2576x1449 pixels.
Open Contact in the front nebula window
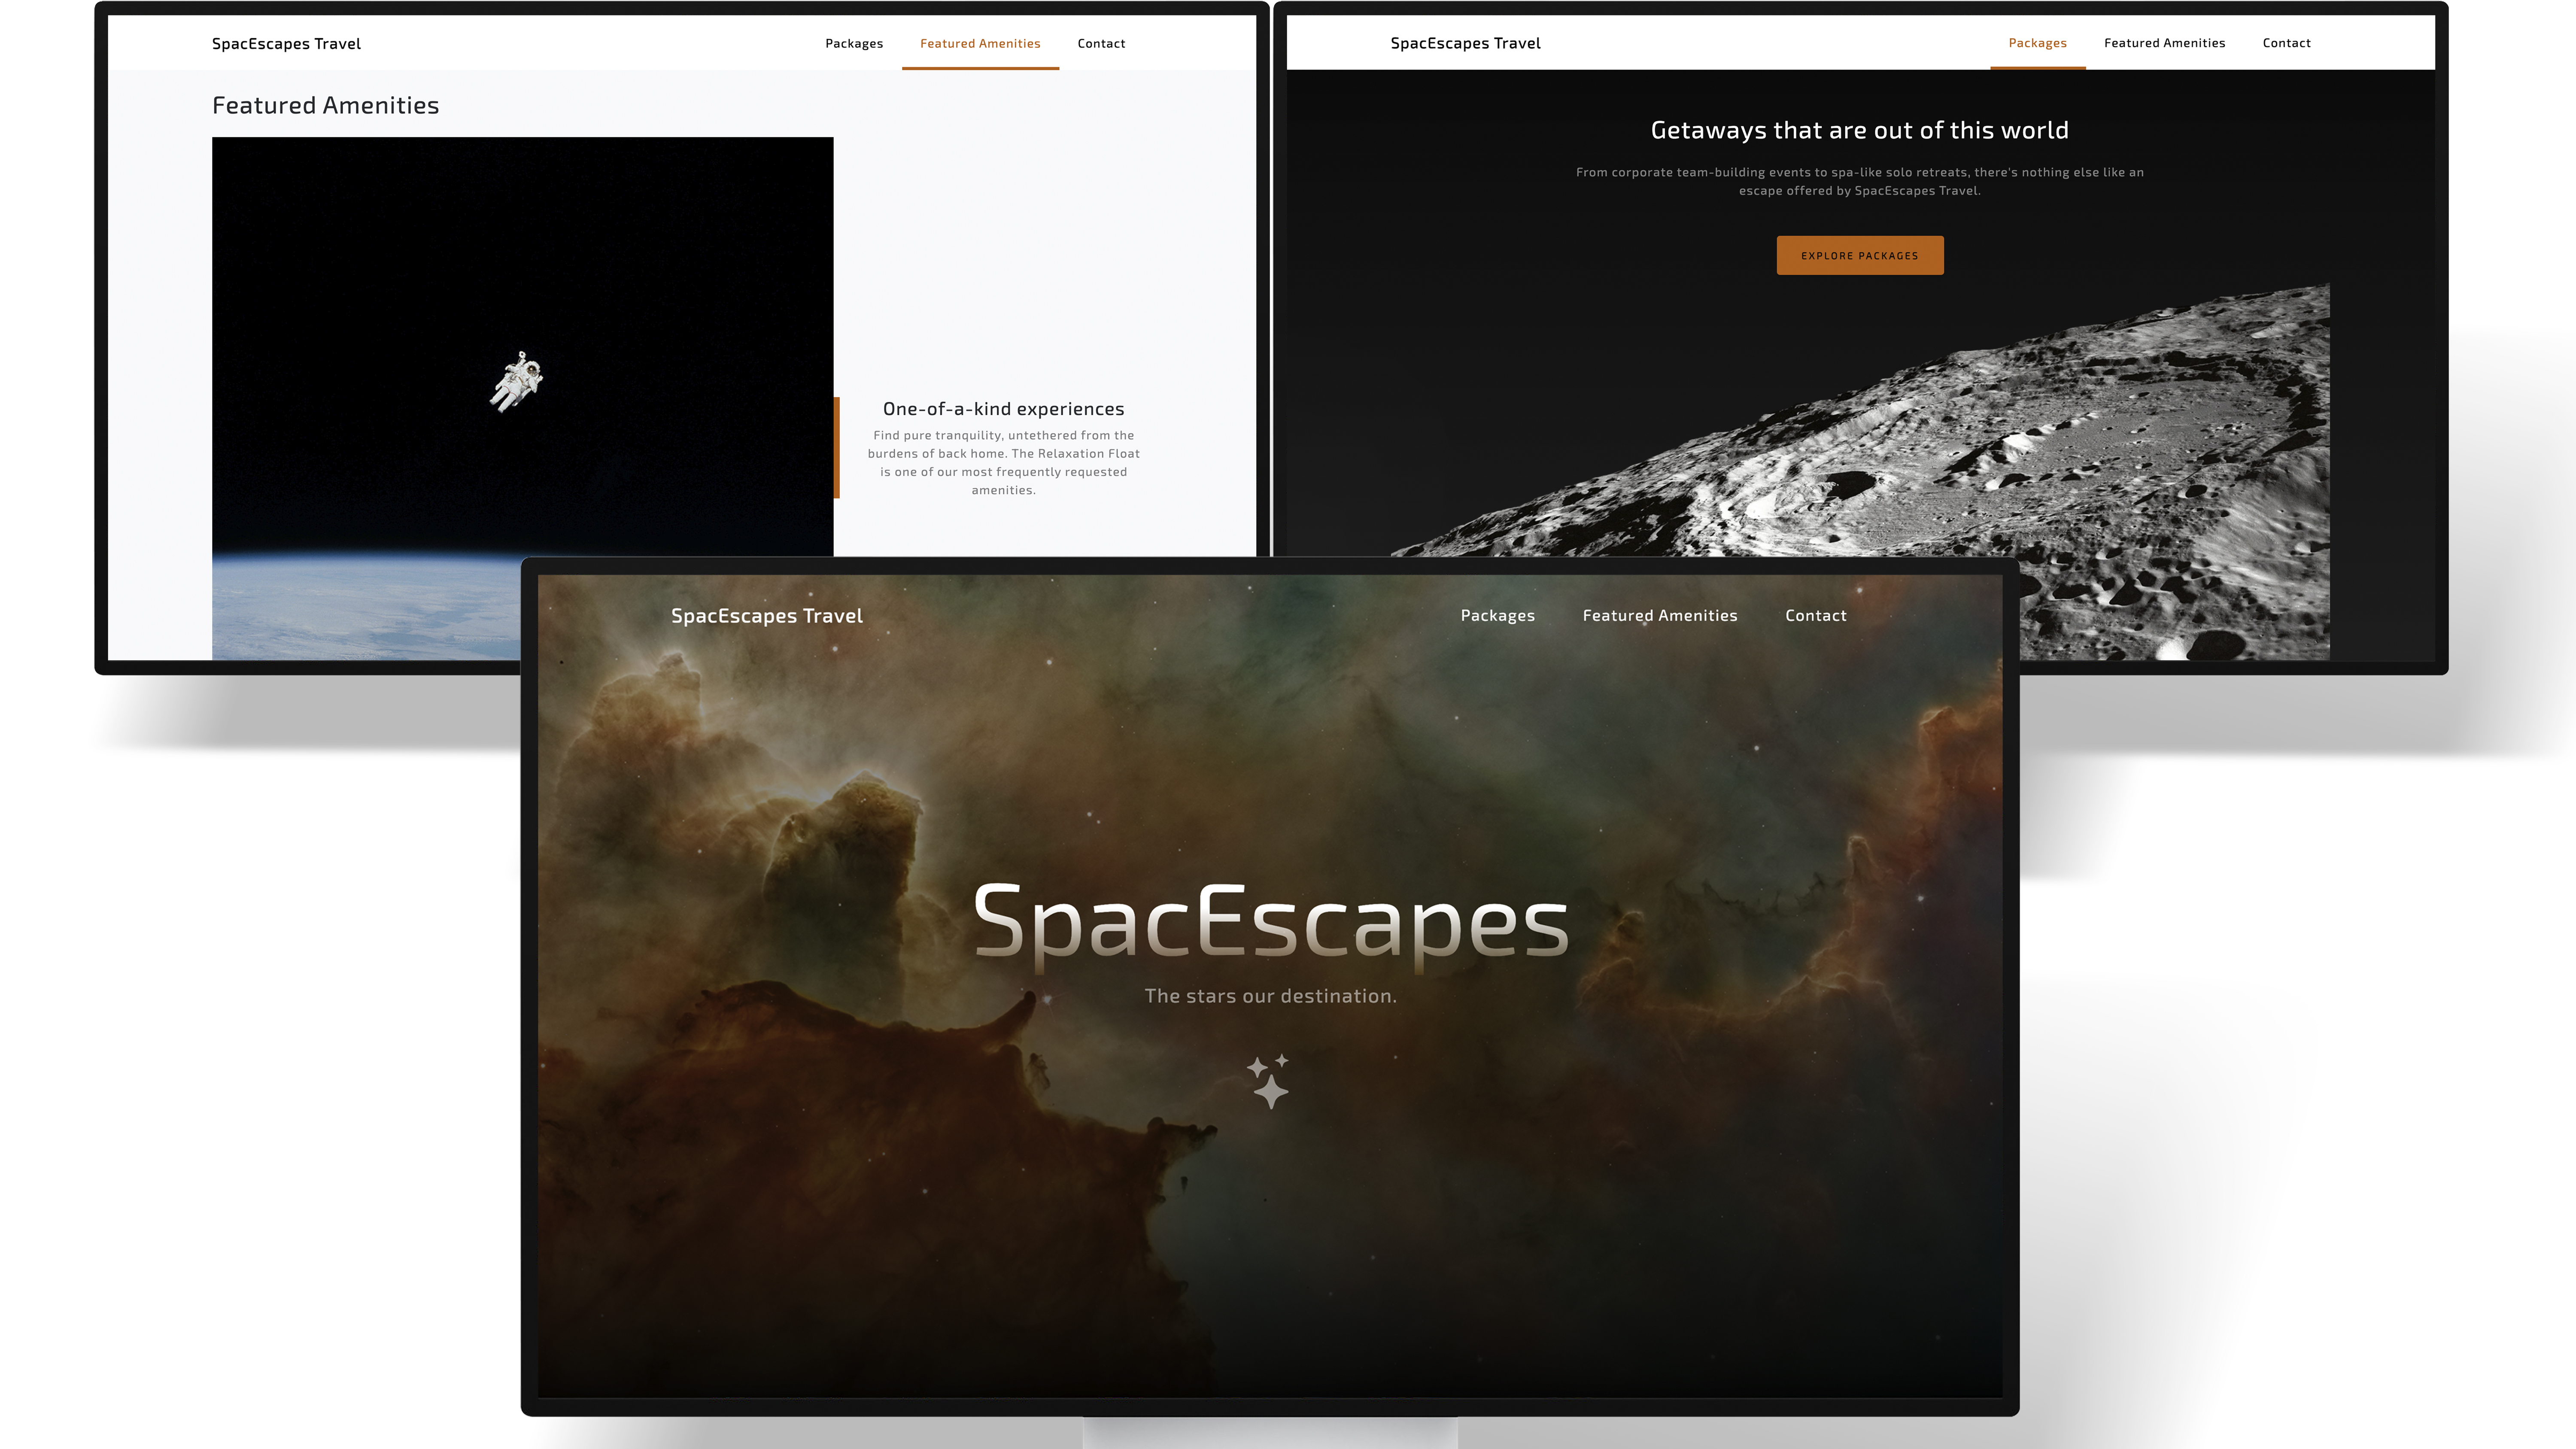pyautogui.click(x=1816, y=616)
